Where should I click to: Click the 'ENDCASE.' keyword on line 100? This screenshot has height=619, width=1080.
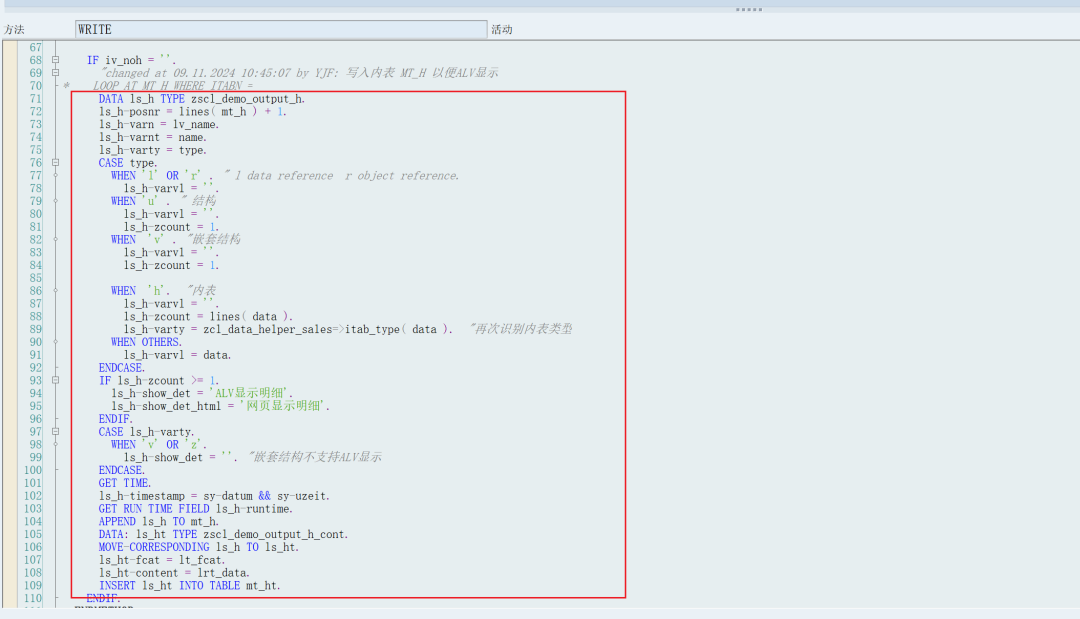[122, 470]
